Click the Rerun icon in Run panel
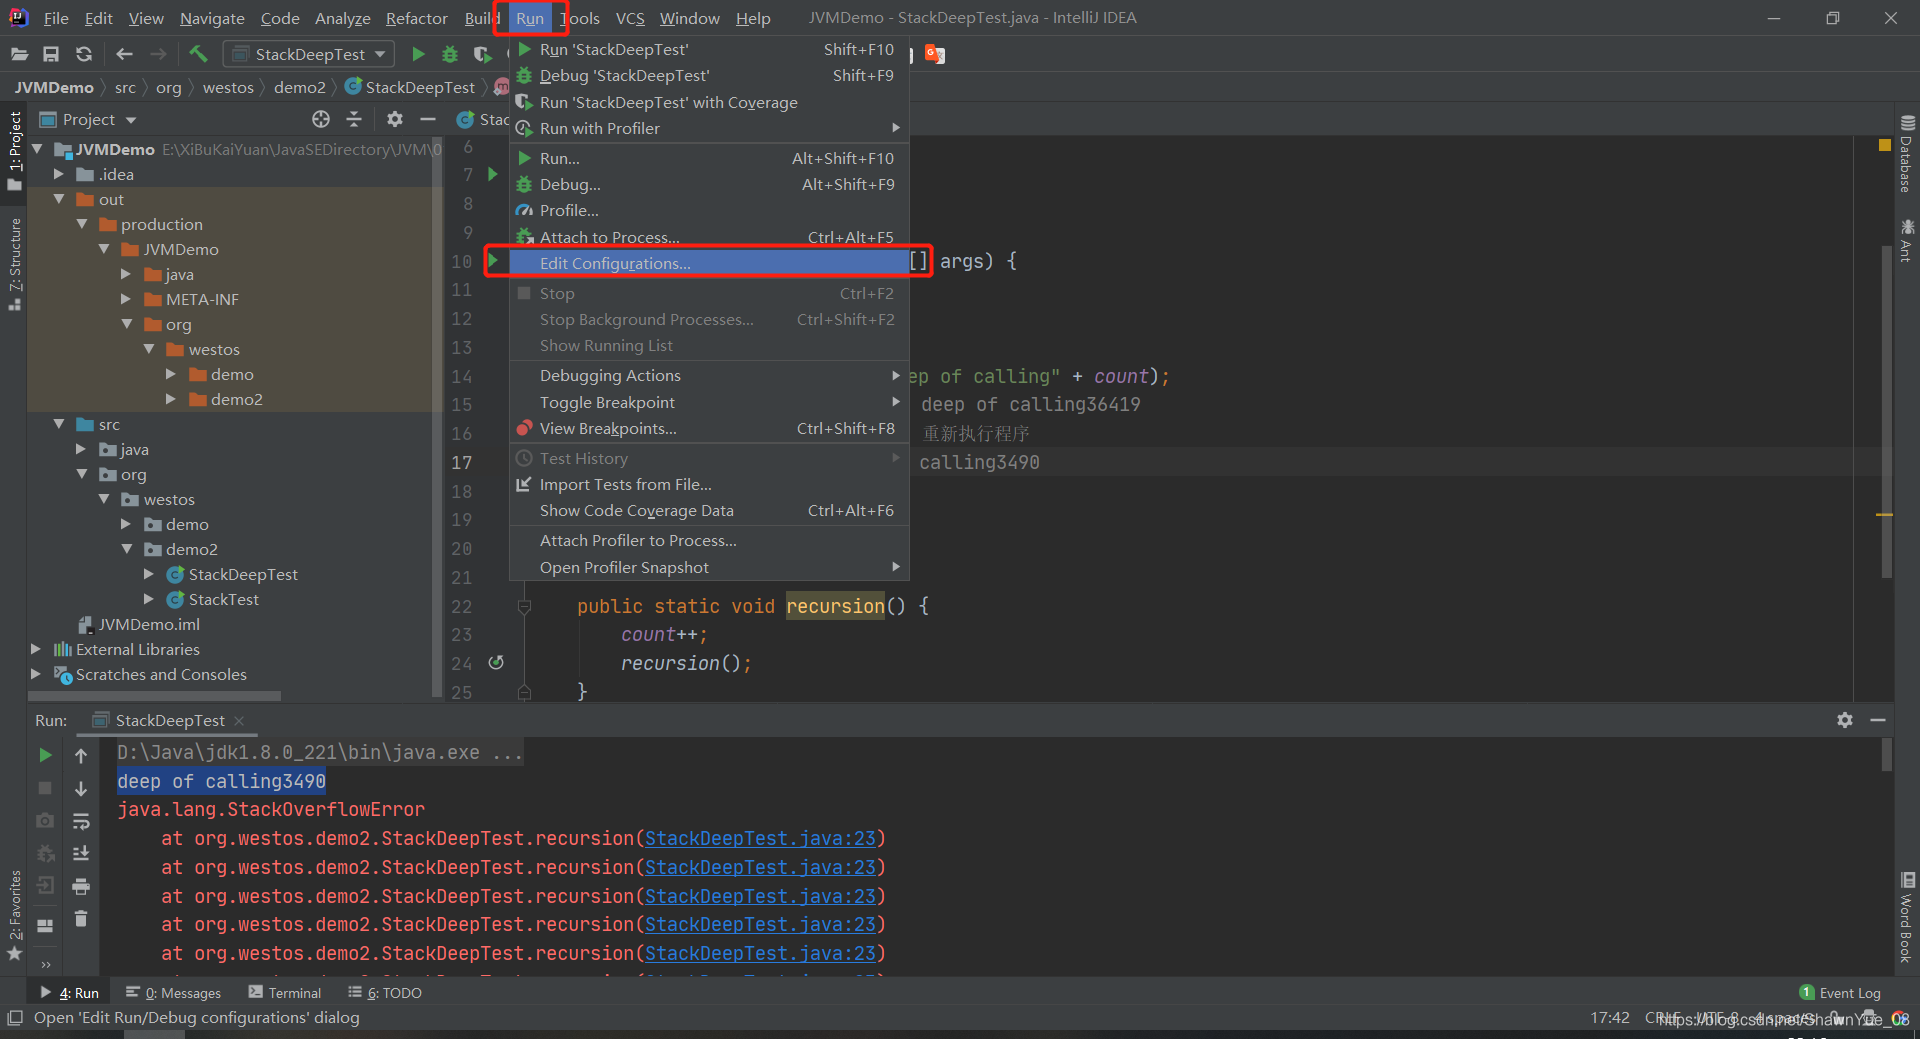This screenshot has width=1920, height=1039. pos(45,755)
